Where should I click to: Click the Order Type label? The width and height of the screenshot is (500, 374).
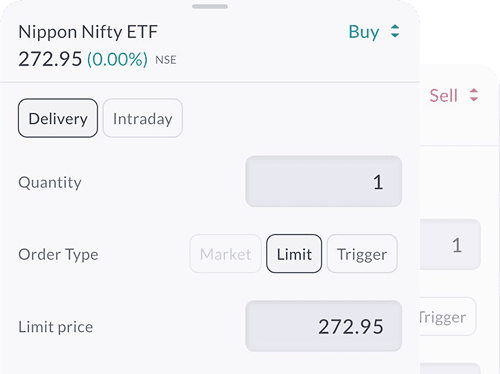click(x=58, y=254)
